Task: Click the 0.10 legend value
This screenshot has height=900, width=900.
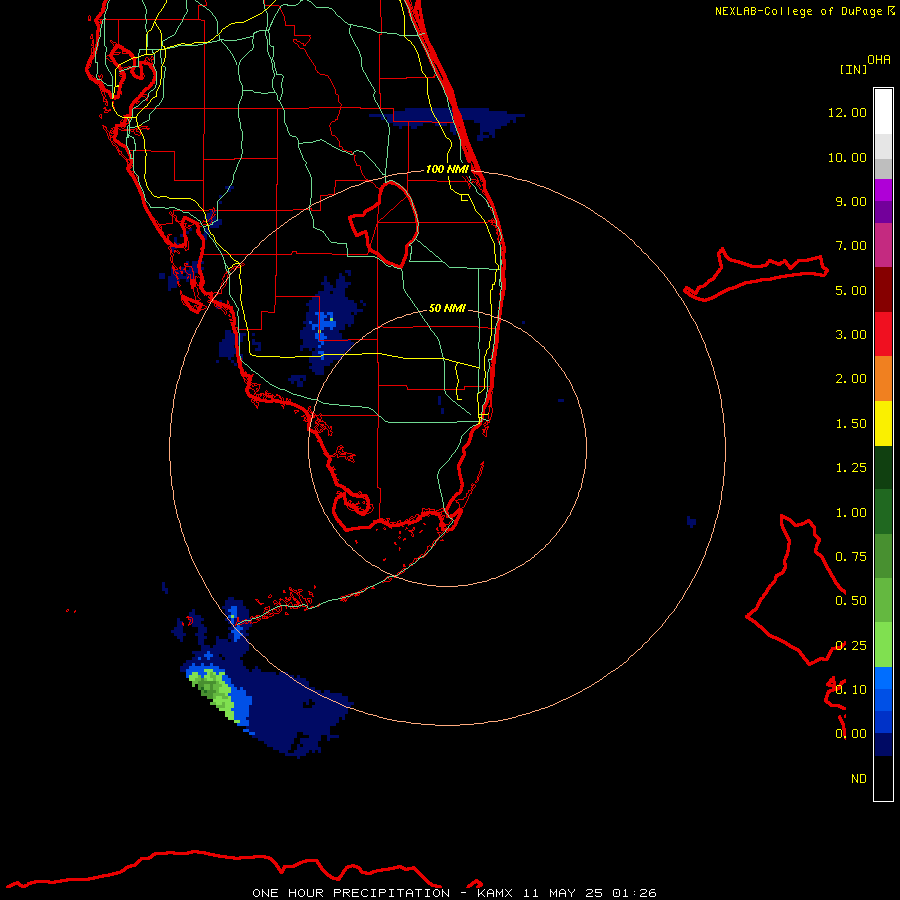Action: pos(851,690)
